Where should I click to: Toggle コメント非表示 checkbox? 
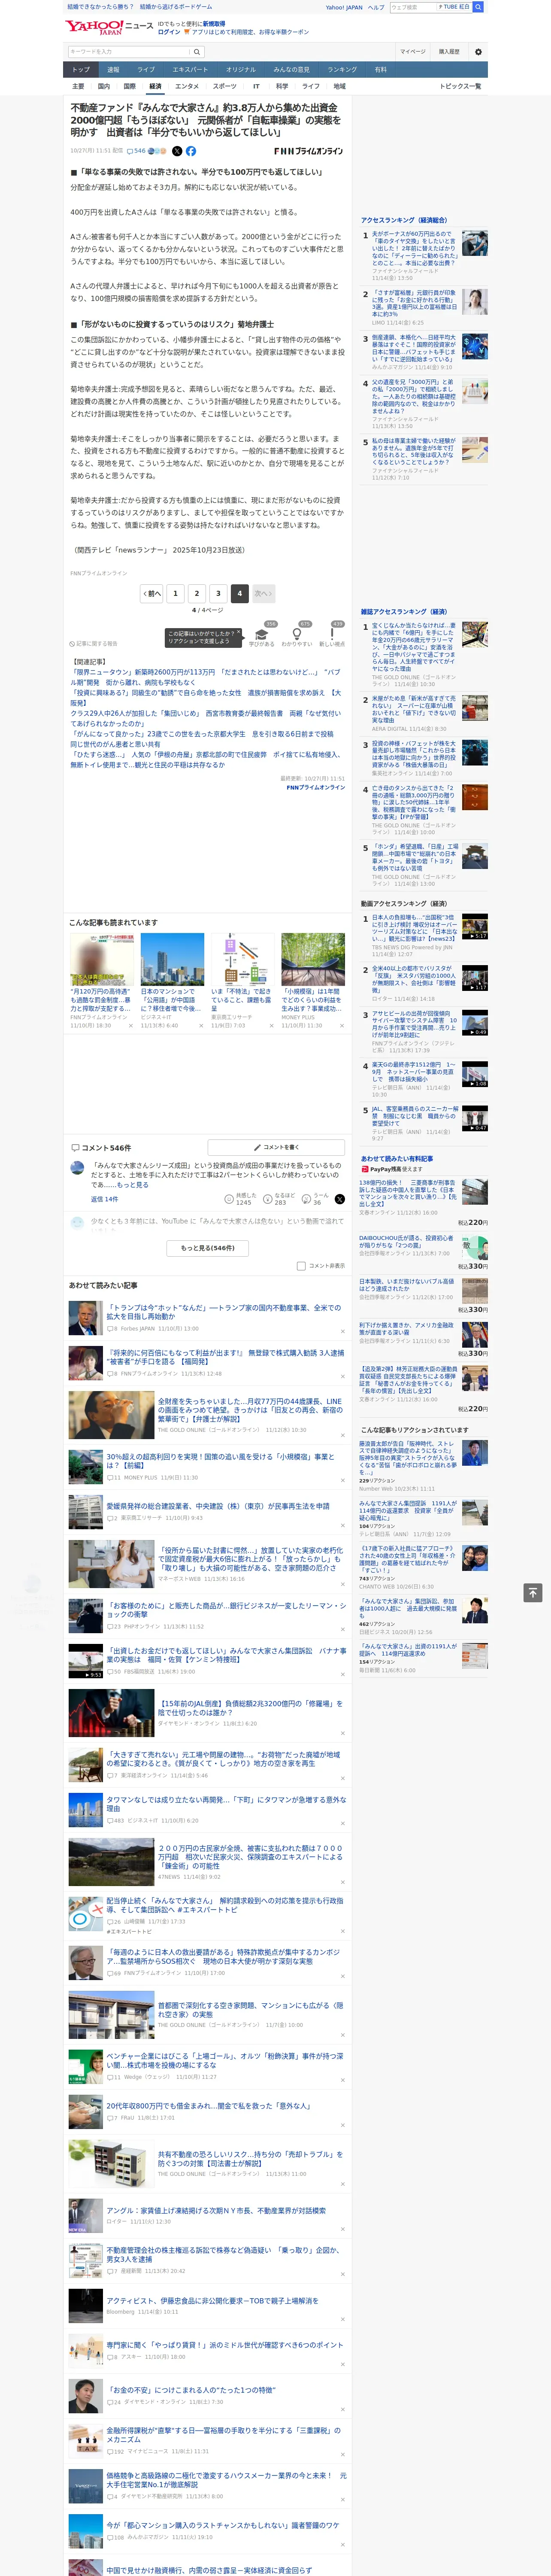tap(301, 1266)
